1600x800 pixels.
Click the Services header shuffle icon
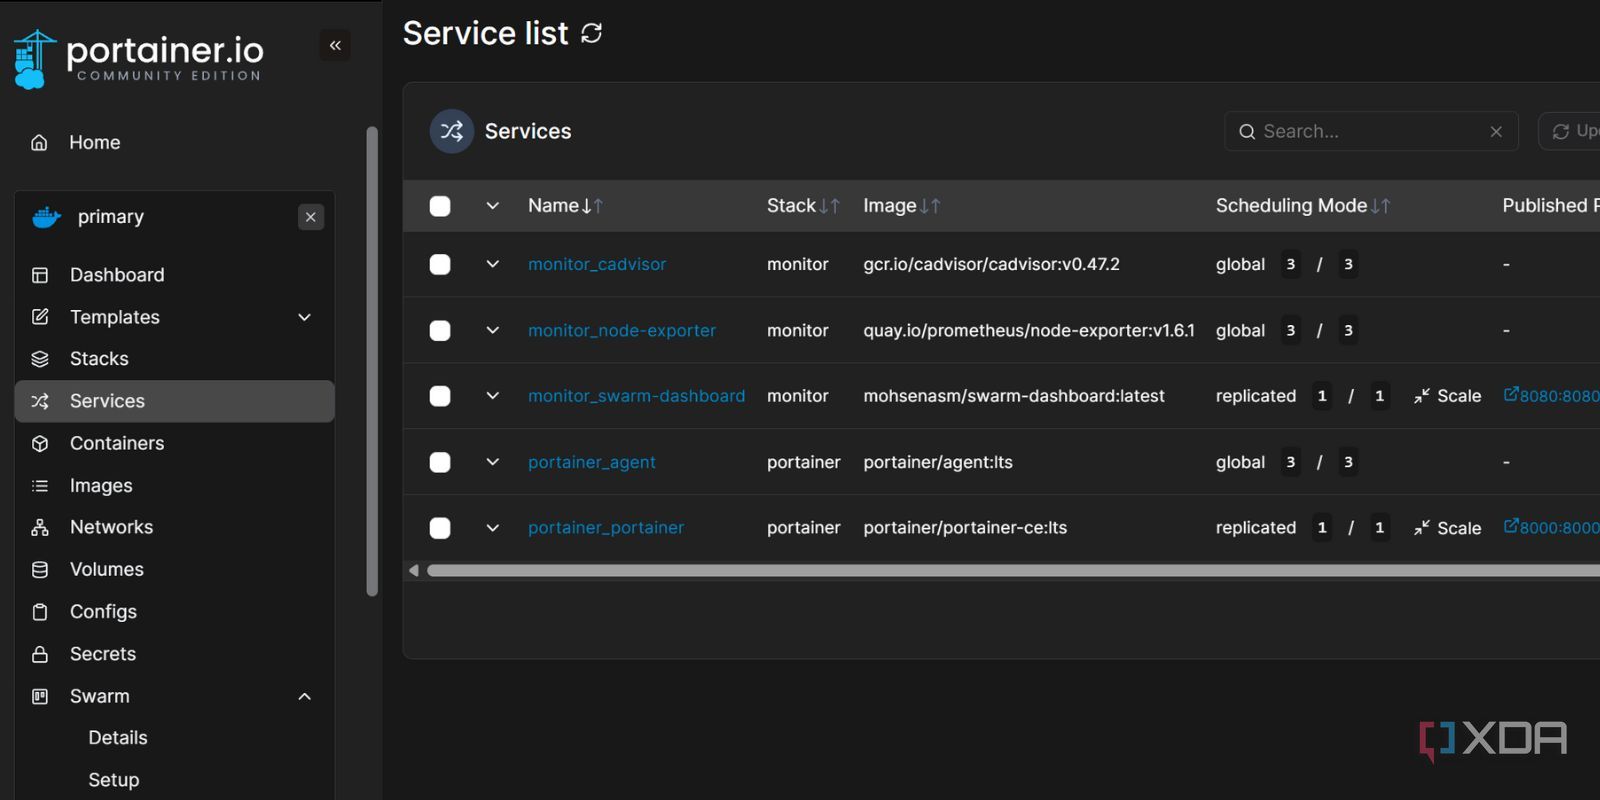[452, 131]
